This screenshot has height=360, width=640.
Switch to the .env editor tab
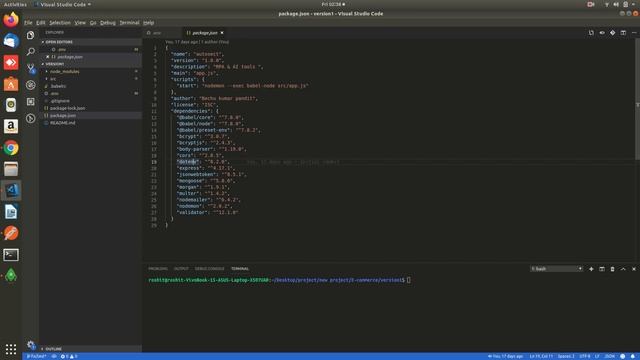point(161,33)
